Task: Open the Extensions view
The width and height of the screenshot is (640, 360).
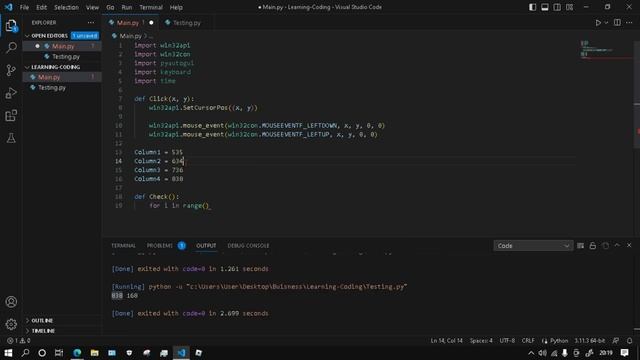Action: [x=11, y=116]
